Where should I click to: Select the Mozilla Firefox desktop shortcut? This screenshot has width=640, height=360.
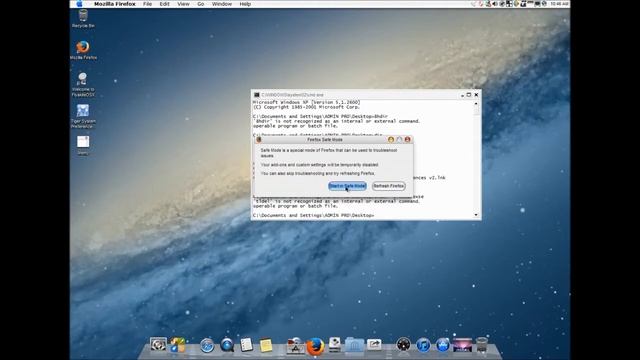83,50
